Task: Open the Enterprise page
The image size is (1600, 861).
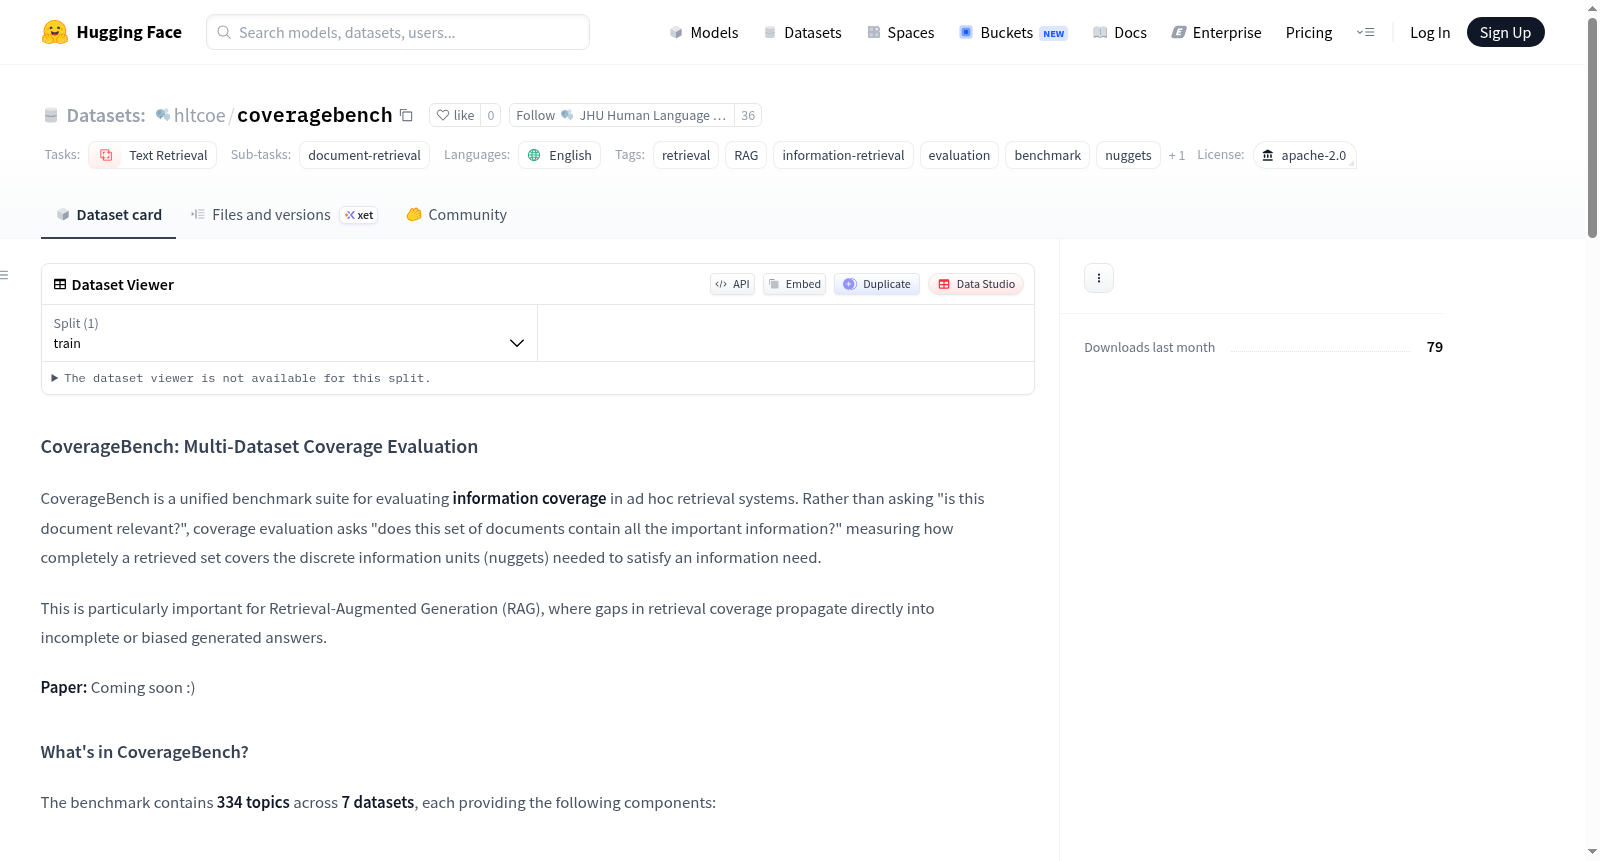Action: point(1217,32)
